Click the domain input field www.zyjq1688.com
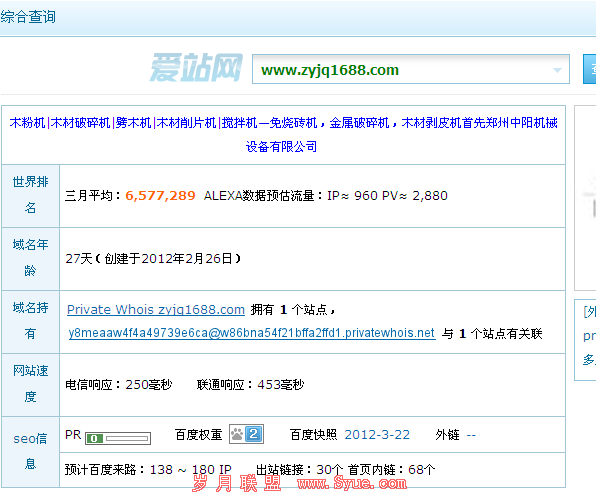This screenshot has height=493, width=596. pos(411,69)
